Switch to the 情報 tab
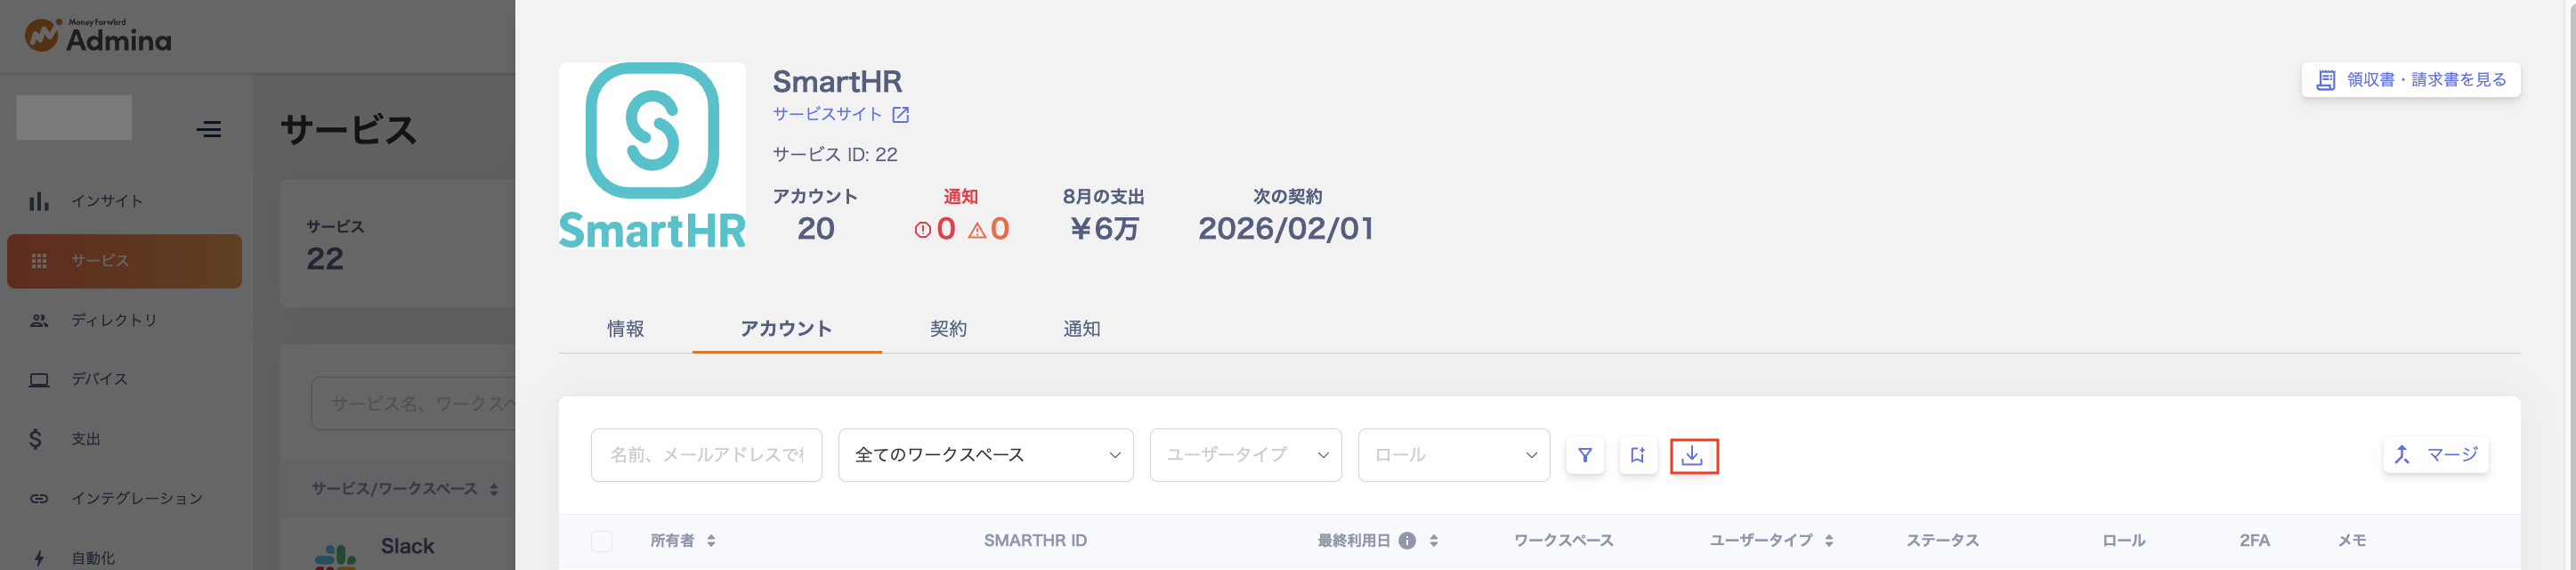 (625, 329)
